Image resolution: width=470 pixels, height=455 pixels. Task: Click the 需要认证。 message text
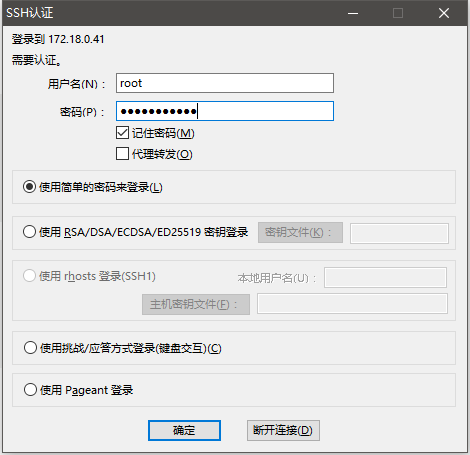(36, 60)
